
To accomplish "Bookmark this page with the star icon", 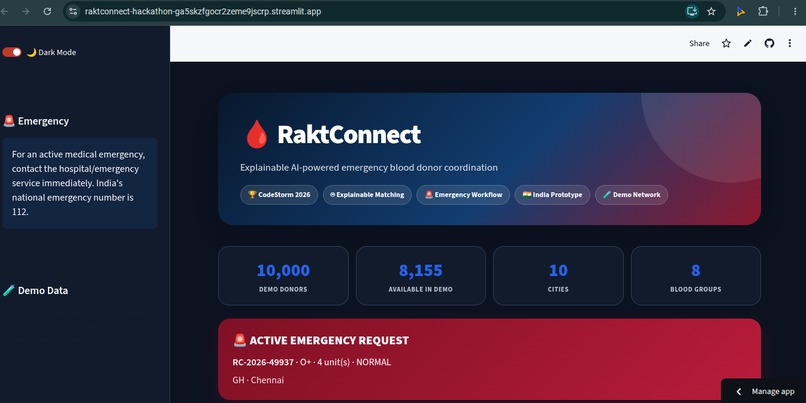I will 711,11.
